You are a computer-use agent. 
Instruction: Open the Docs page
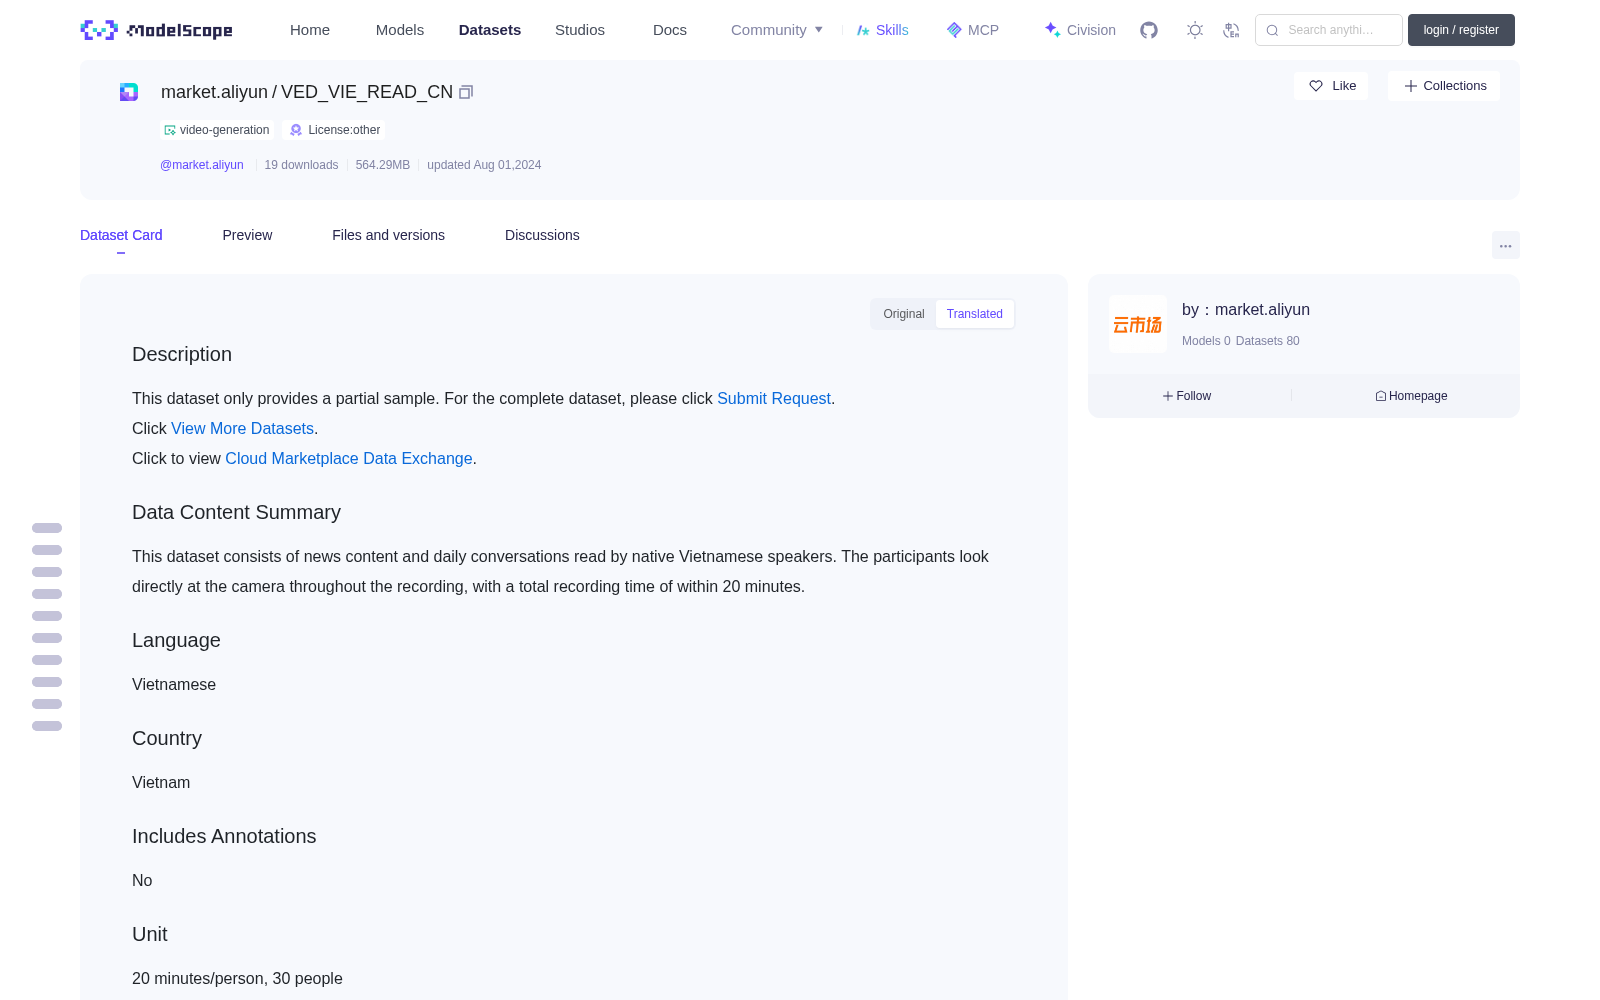(x=670, y=30)
